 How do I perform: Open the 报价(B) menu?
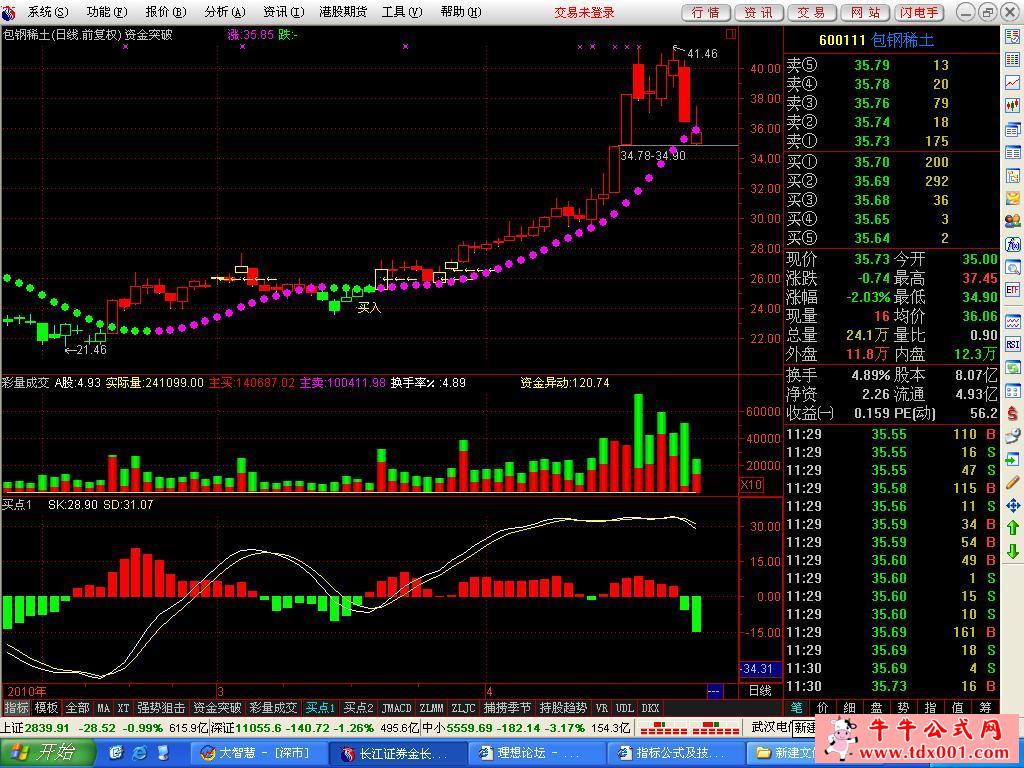[x=165, y=12]
